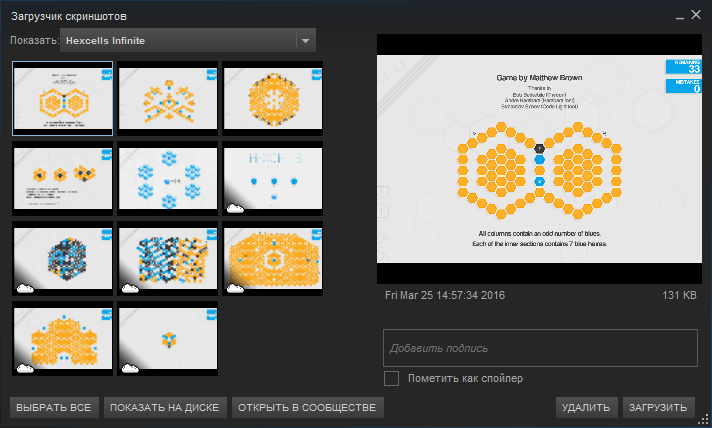Image resolution: width=712 pixels, height=428 pixels.
Task: Select the large orange hexagon ring thumbnail
Action: 272,98
